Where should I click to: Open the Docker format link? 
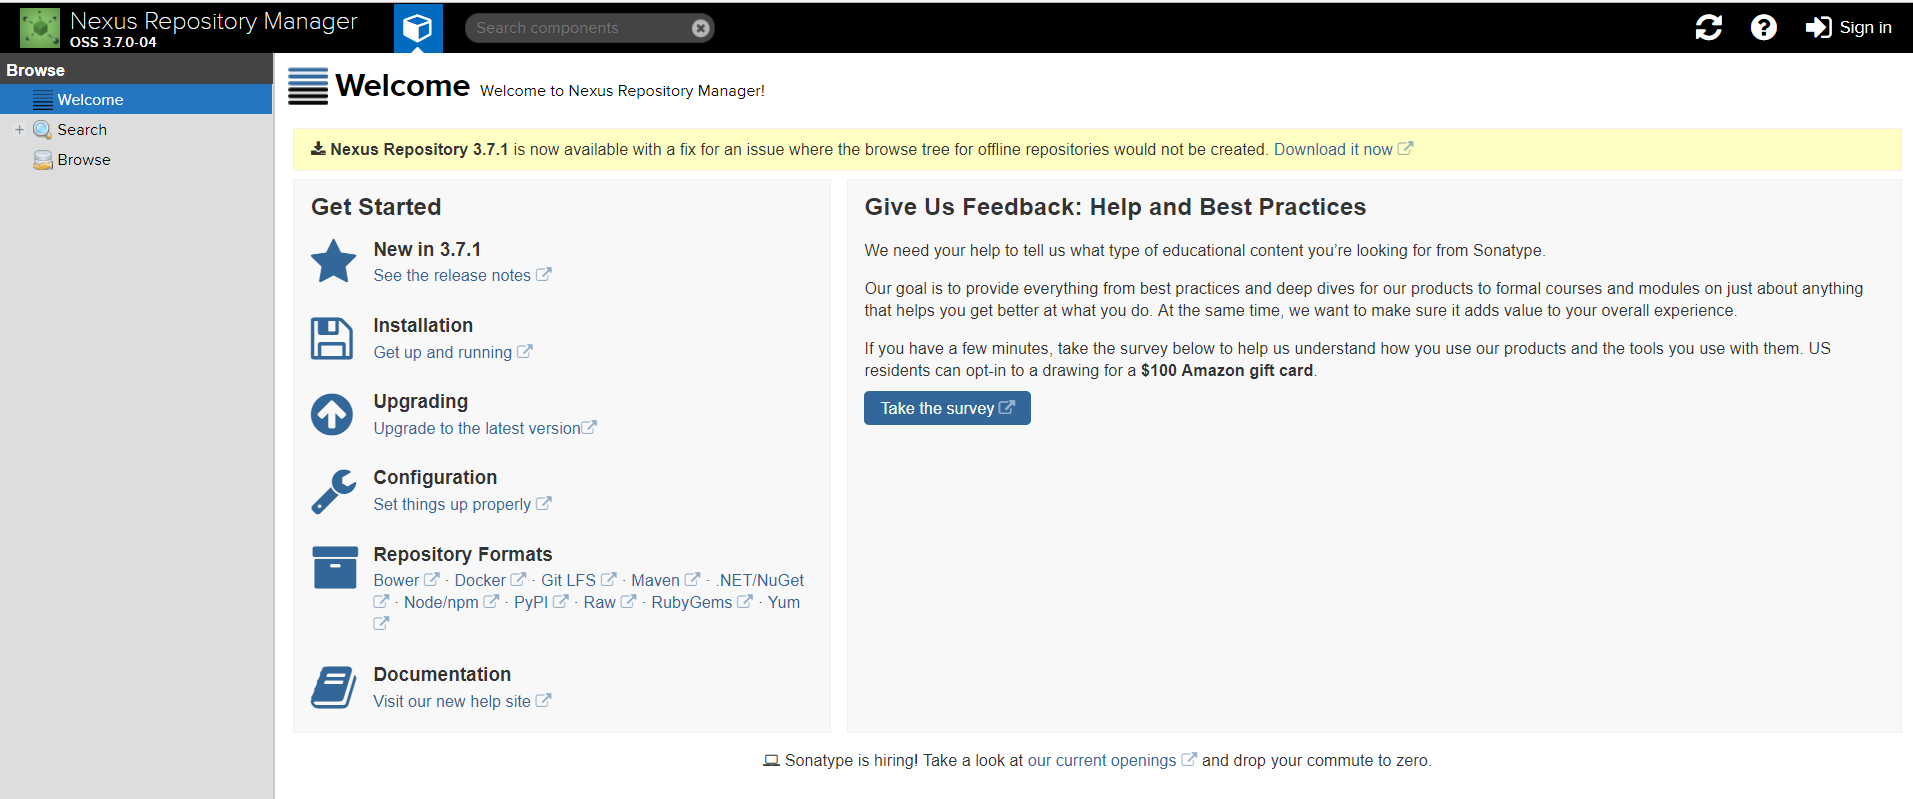(x=480, y=581)
